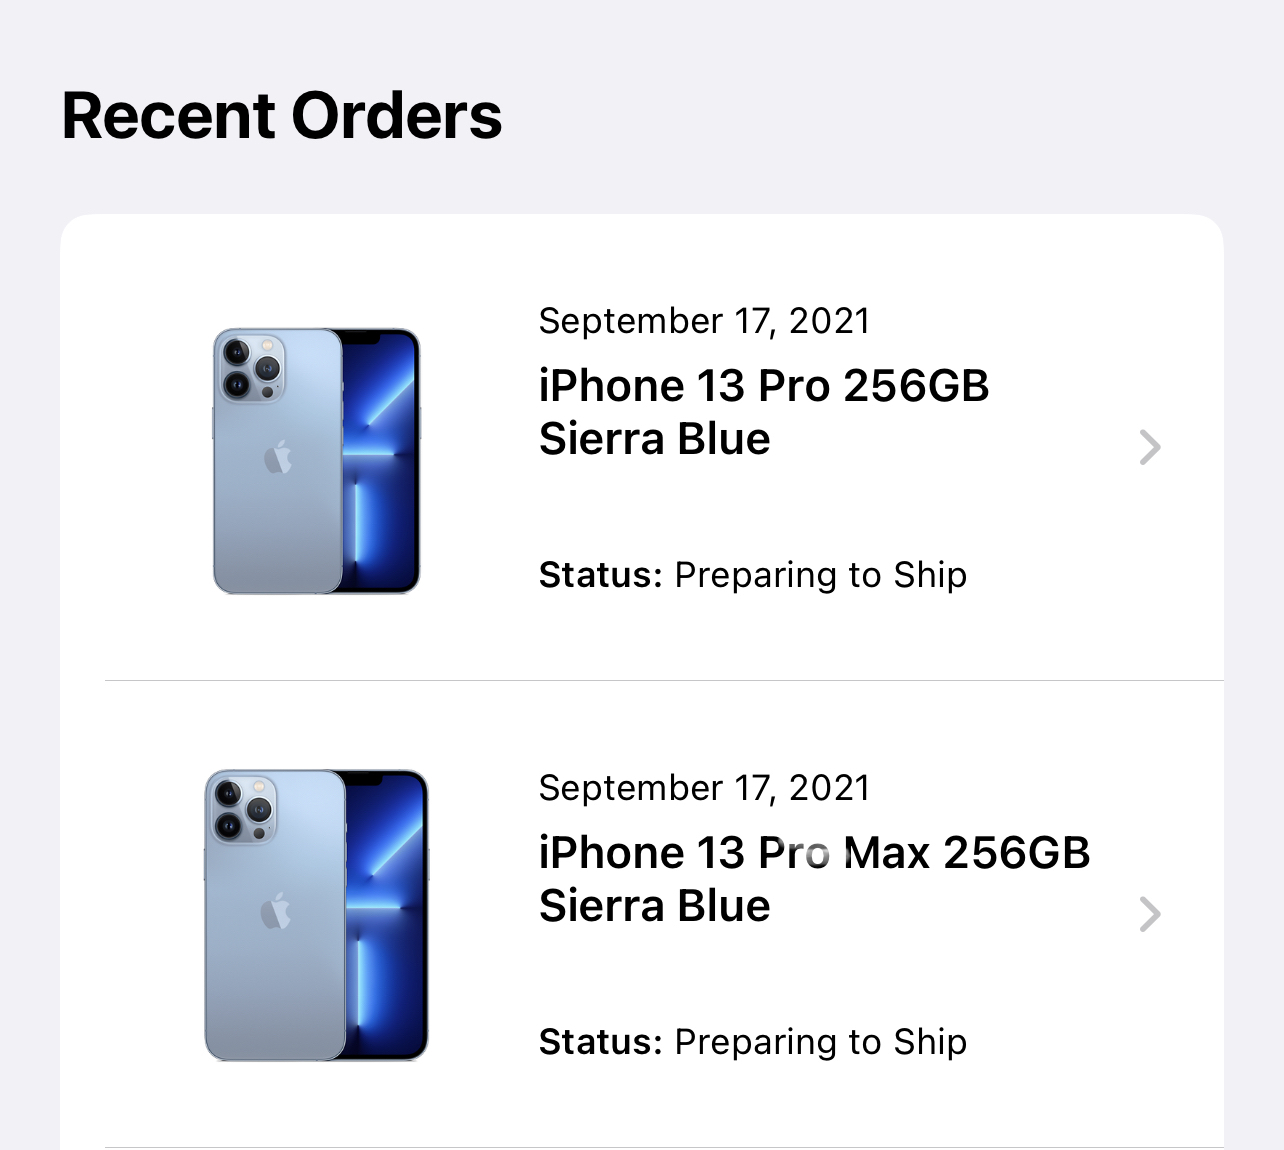Click the first order's September 17, 2021 date

(x=704, y=321)
